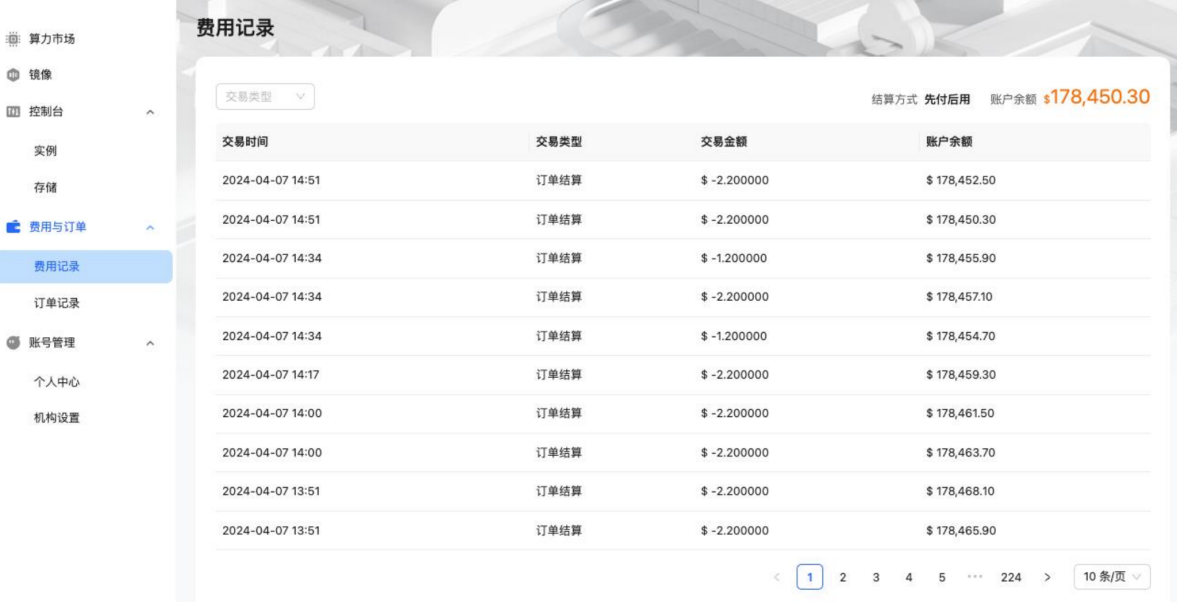Click the 控制台 dashboard icon
Screen dimensions: 1177x602
click(13, 111)
